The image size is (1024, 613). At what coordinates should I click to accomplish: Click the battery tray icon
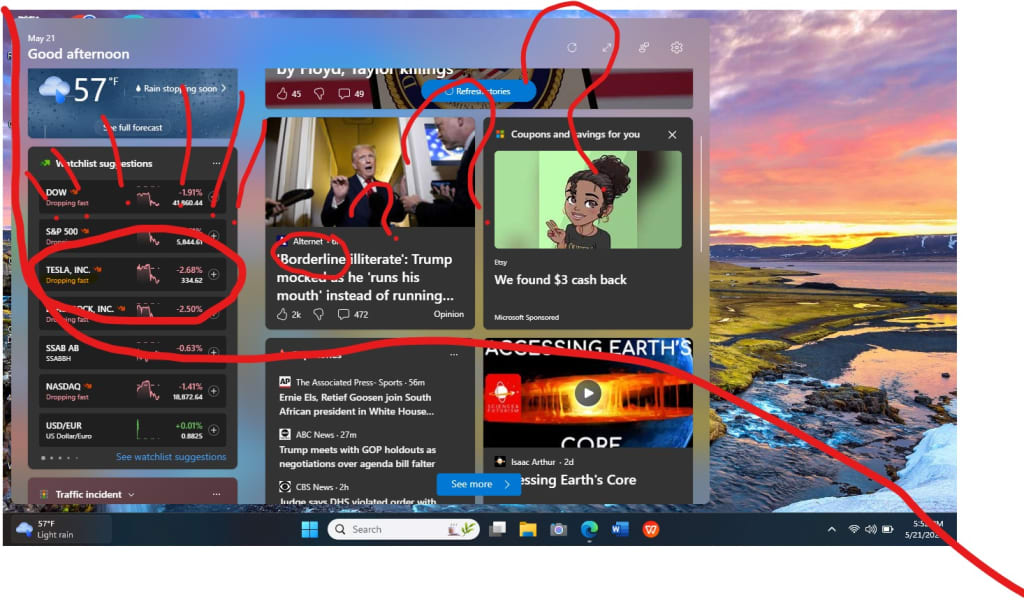point(888,529)
